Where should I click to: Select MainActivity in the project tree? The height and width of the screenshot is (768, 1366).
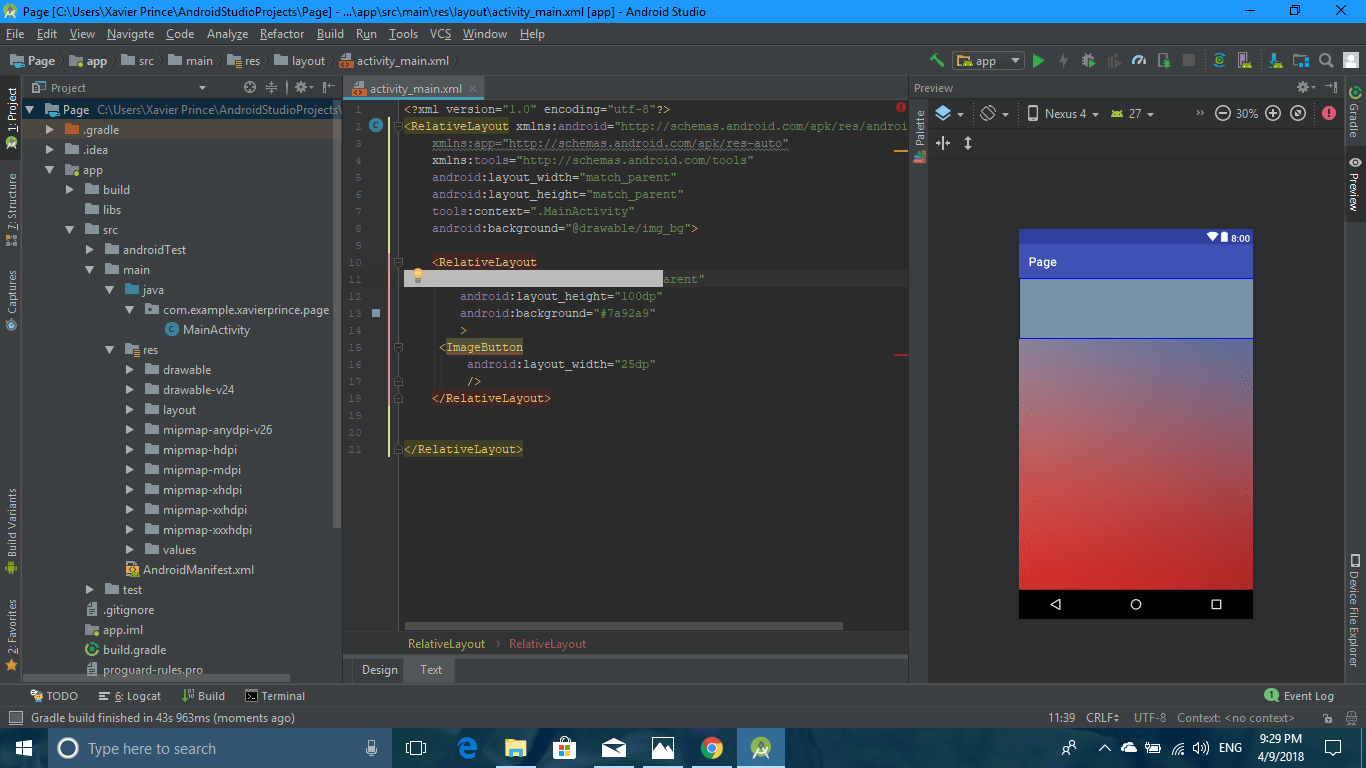click(216, 330)
